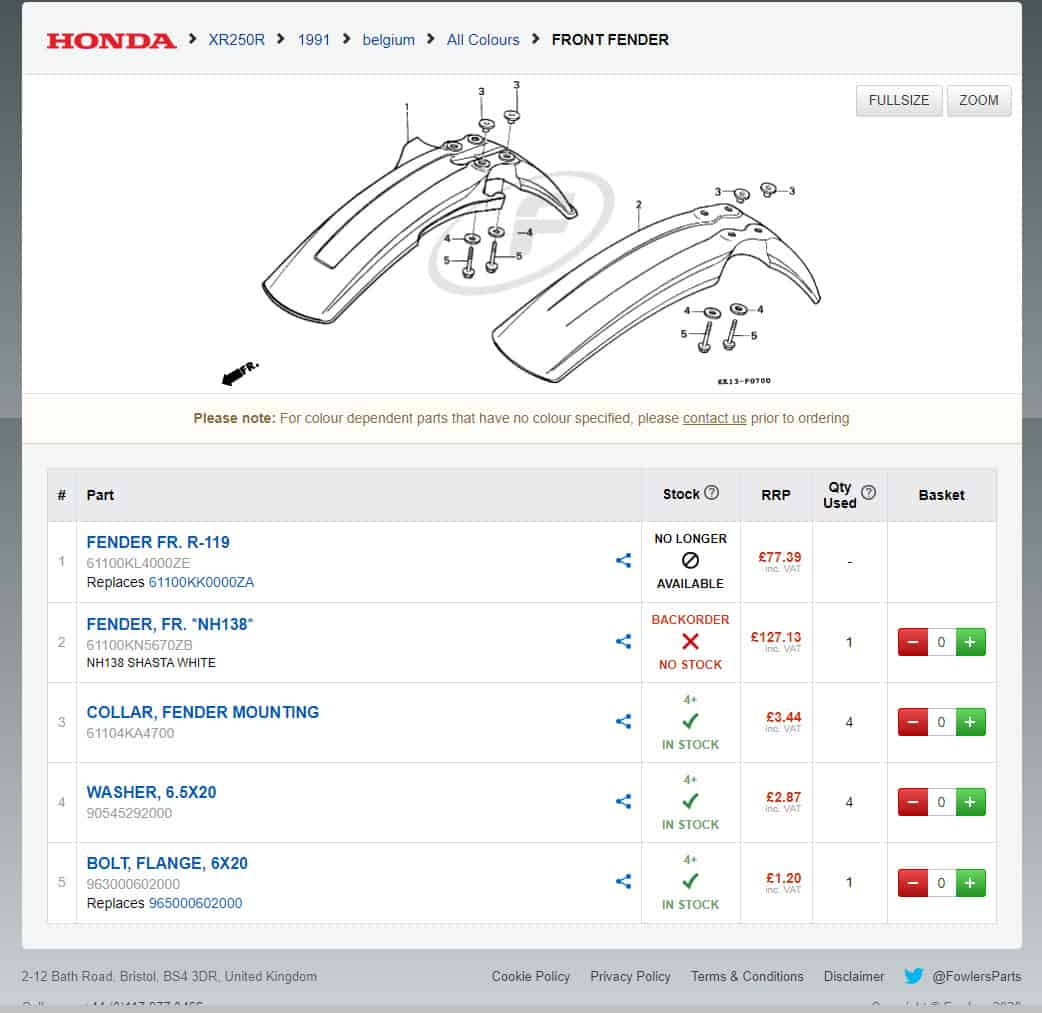Image resolution: width=1042 pixels, height=1013 pixels.
Task: Open replaced part 61100KK0000ZA link
Action: (201, 582)
